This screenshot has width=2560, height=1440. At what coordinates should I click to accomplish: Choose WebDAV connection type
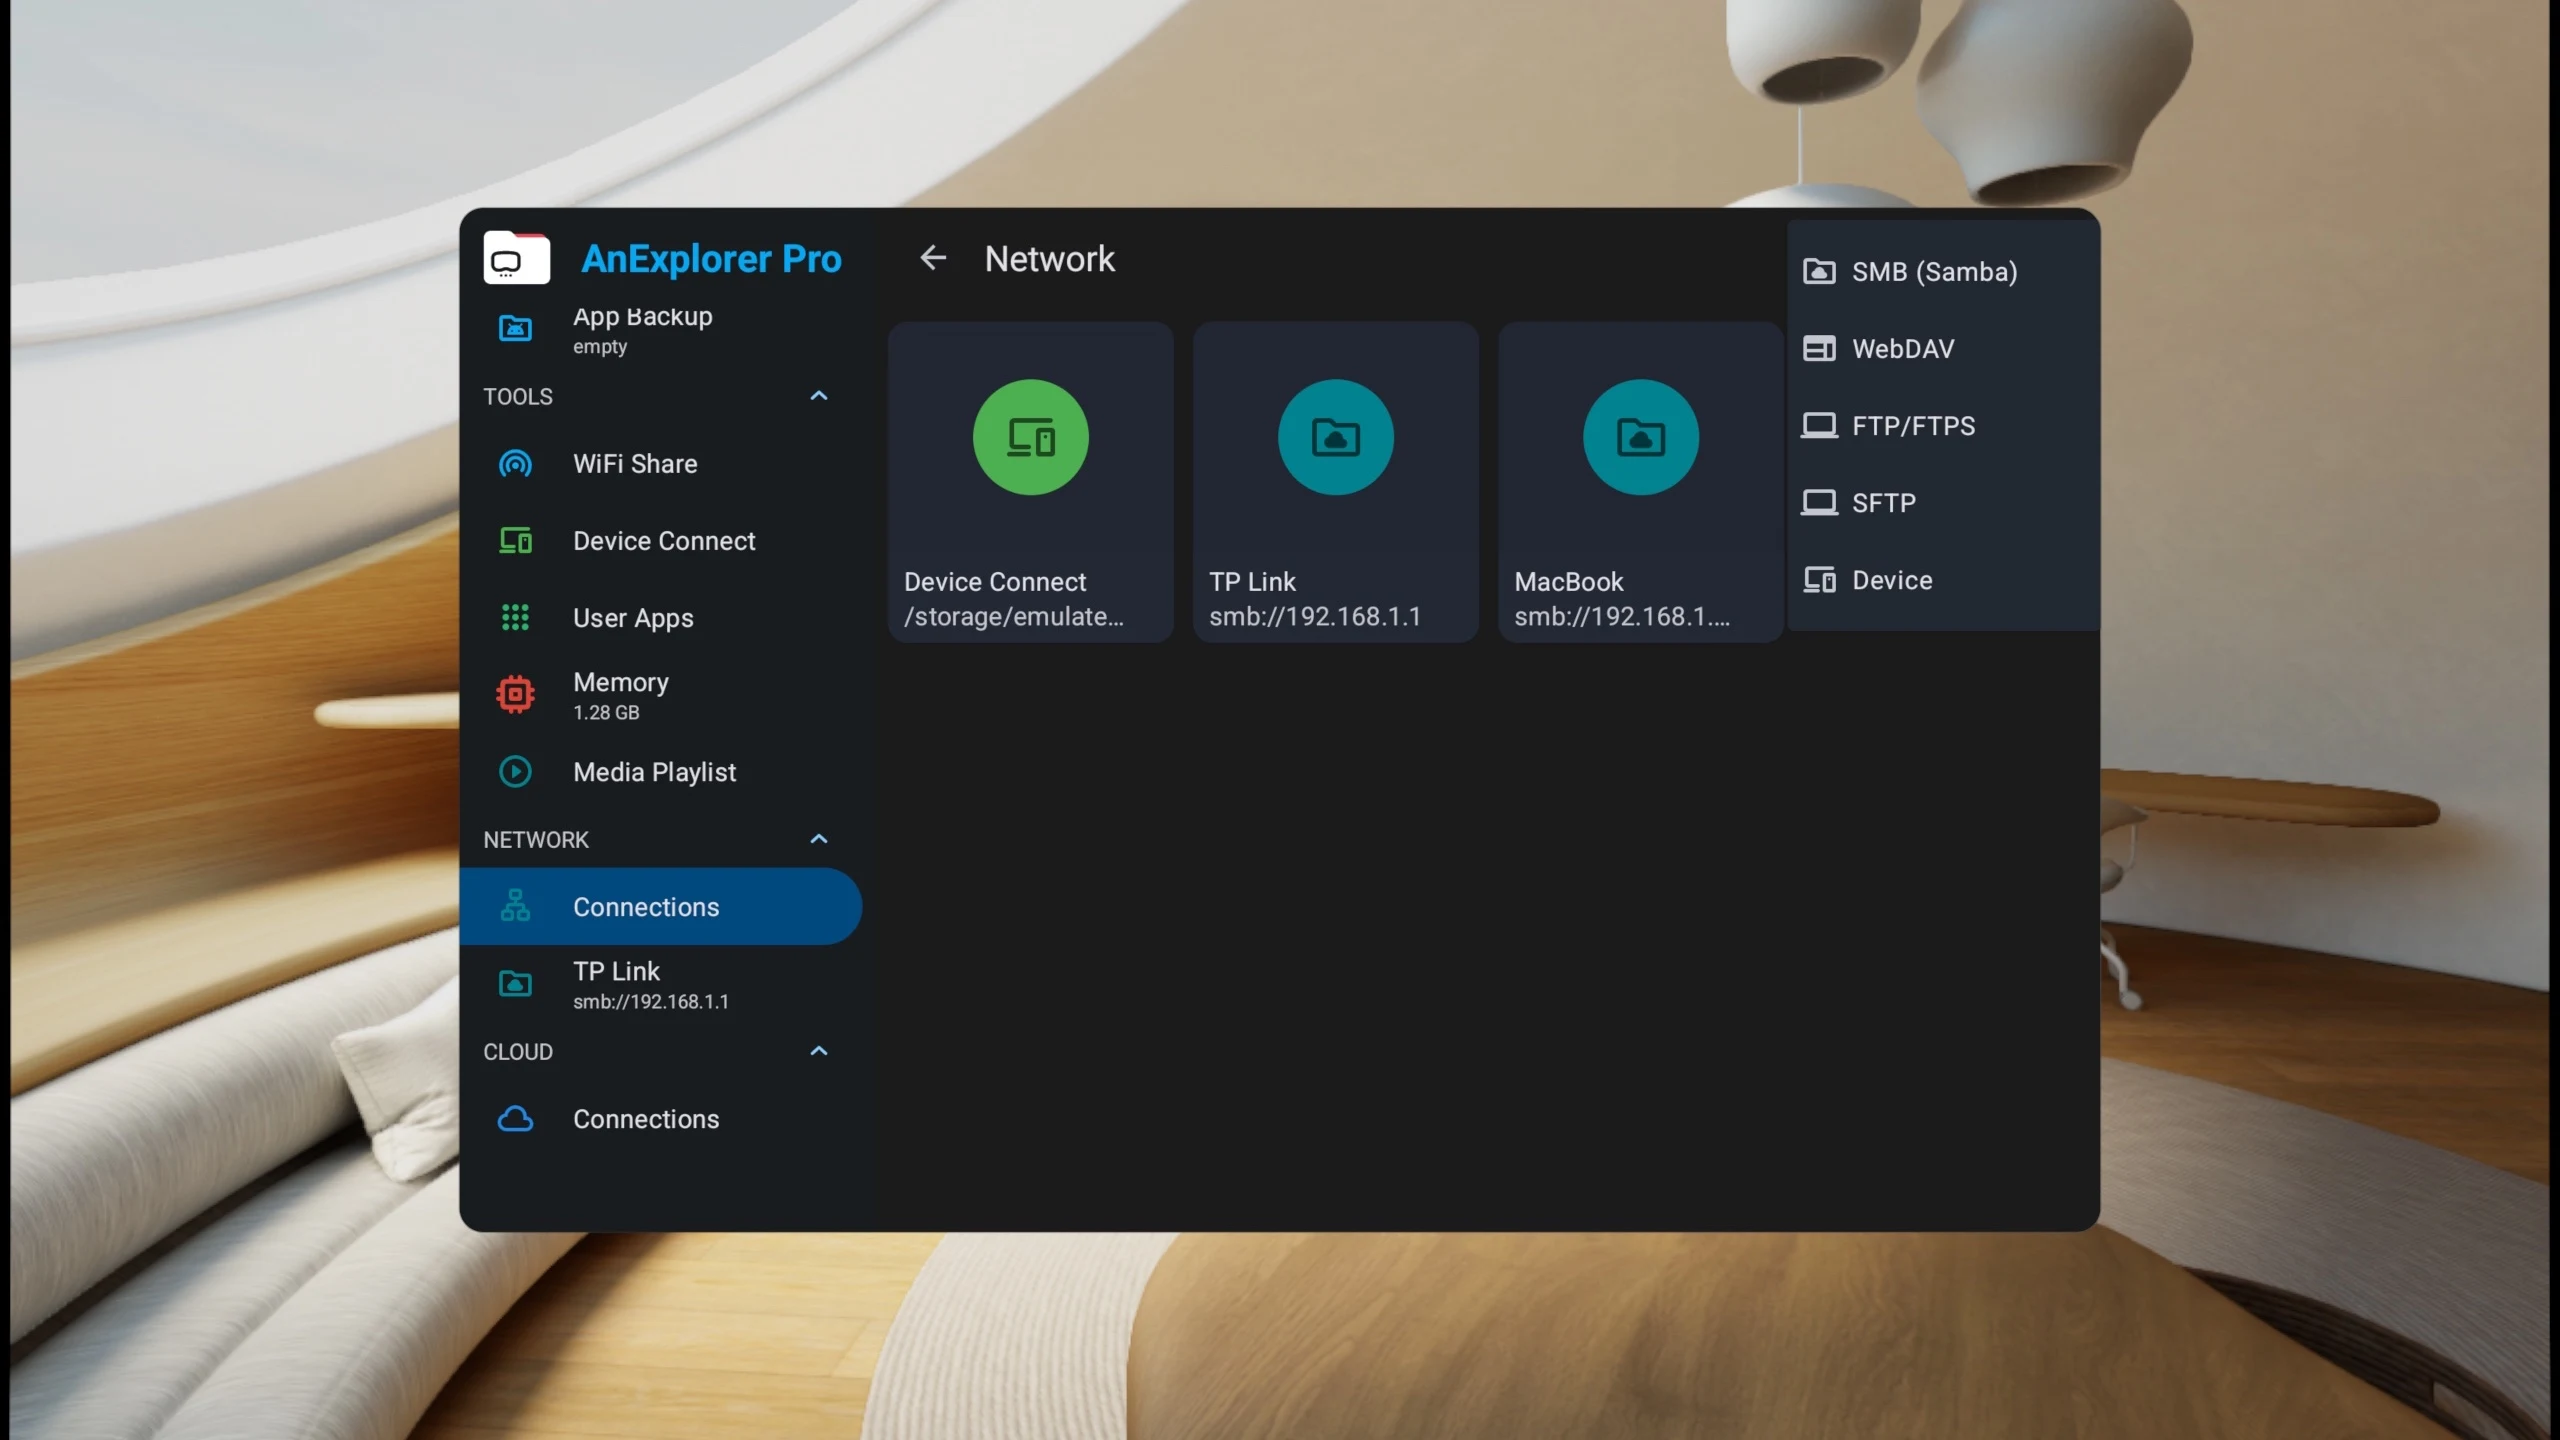[1943, 348]
